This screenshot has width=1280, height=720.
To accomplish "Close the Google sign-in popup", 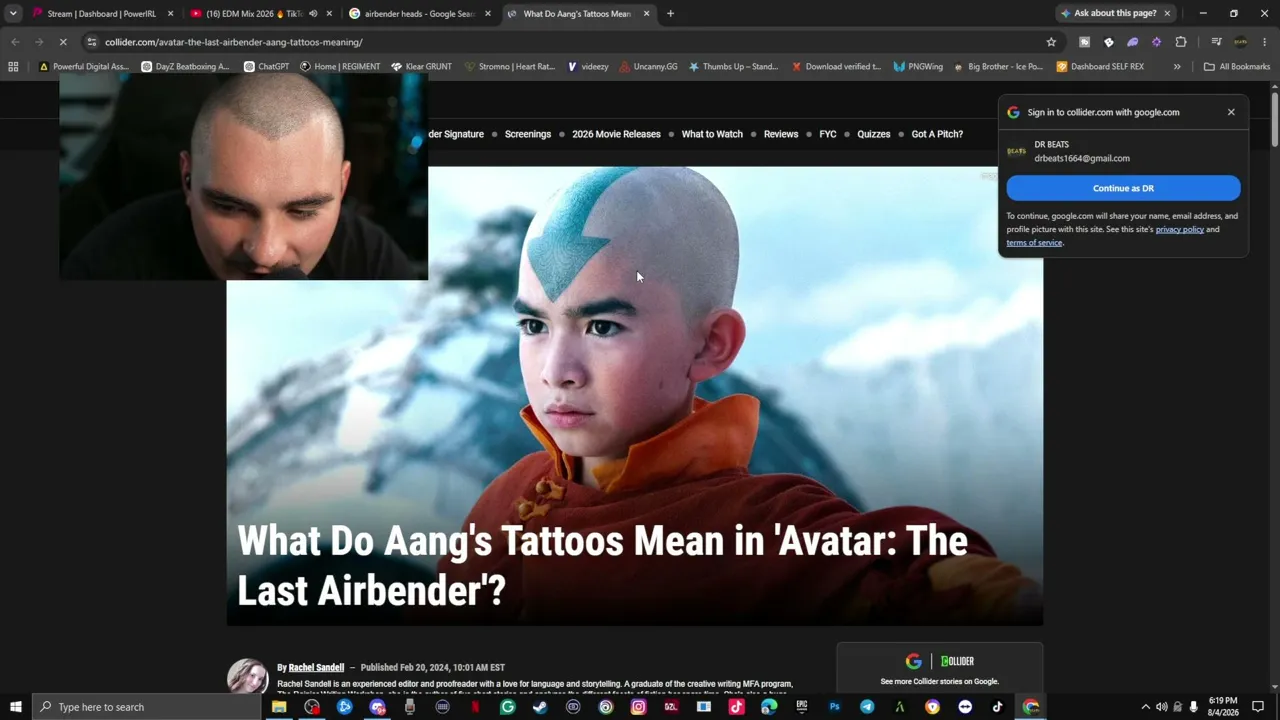I will (x=1231, y=112).
